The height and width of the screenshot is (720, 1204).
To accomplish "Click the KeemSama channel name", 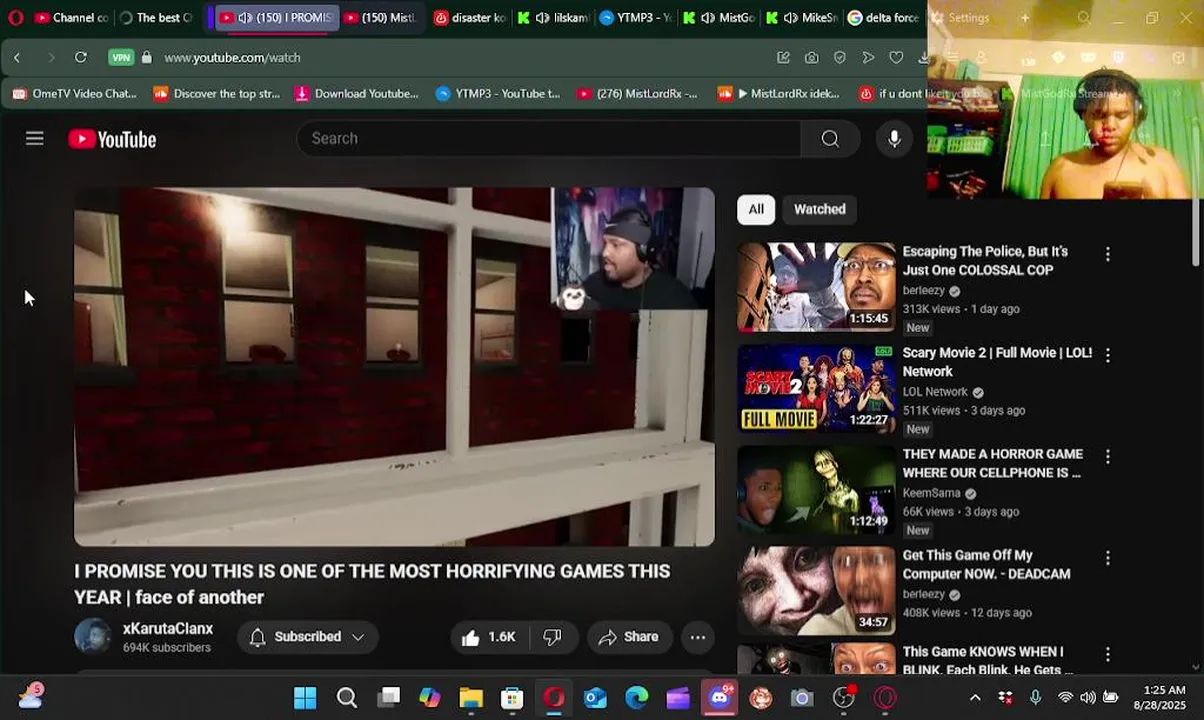I will click(931, 493).
